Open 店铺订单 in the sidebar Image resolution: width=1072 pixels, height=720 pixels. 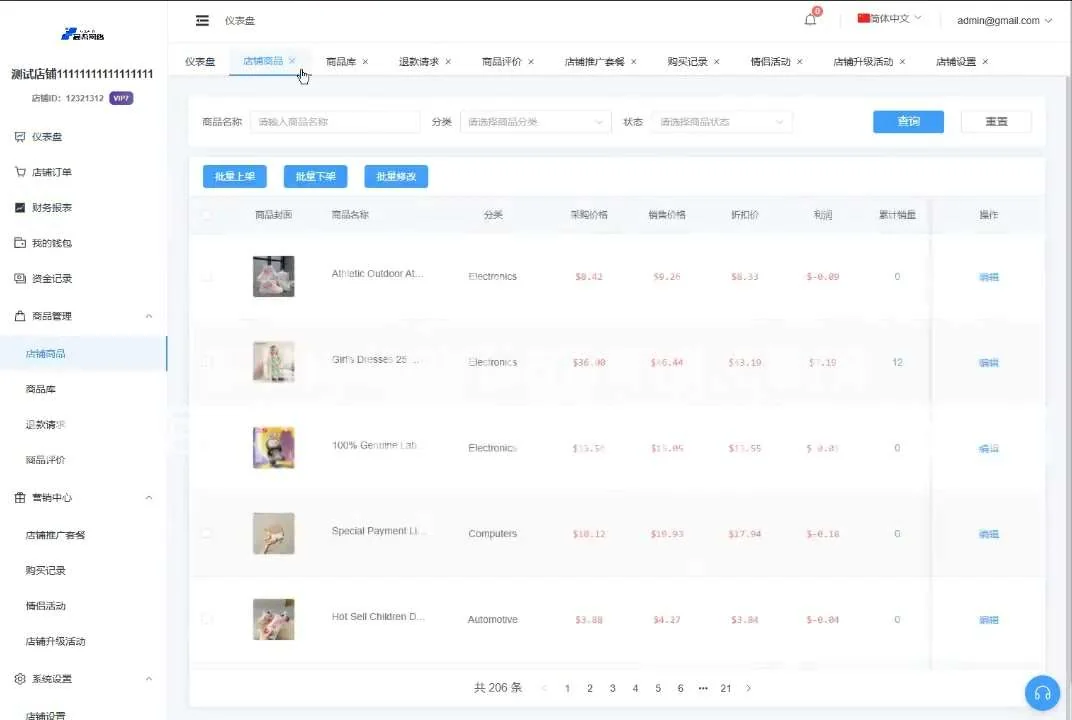point(51,172)
